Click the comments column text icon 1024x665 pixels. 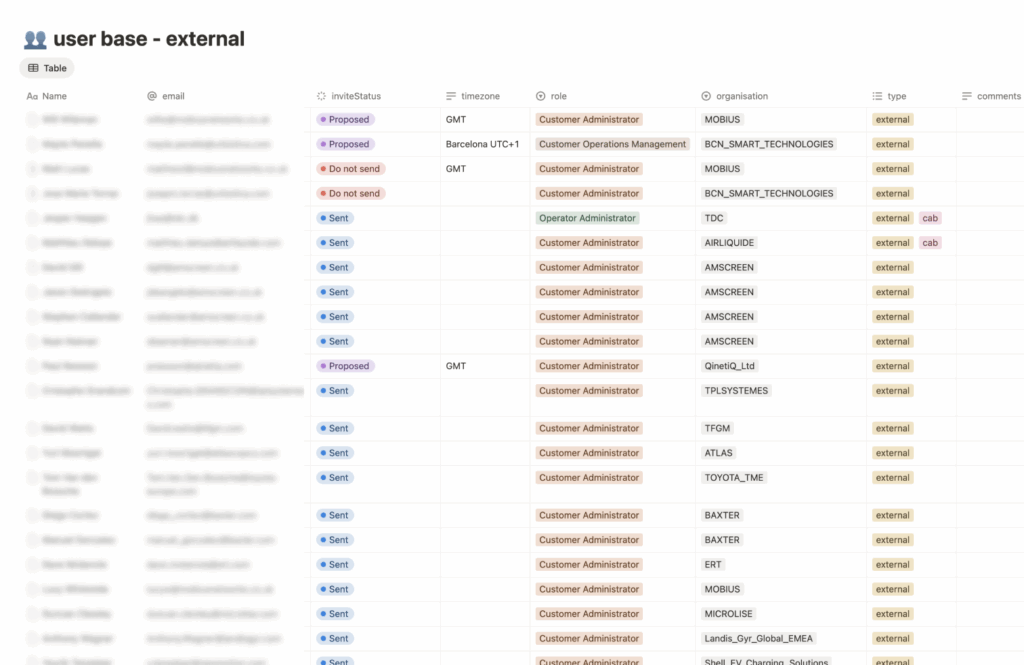[x=967, y=97]
